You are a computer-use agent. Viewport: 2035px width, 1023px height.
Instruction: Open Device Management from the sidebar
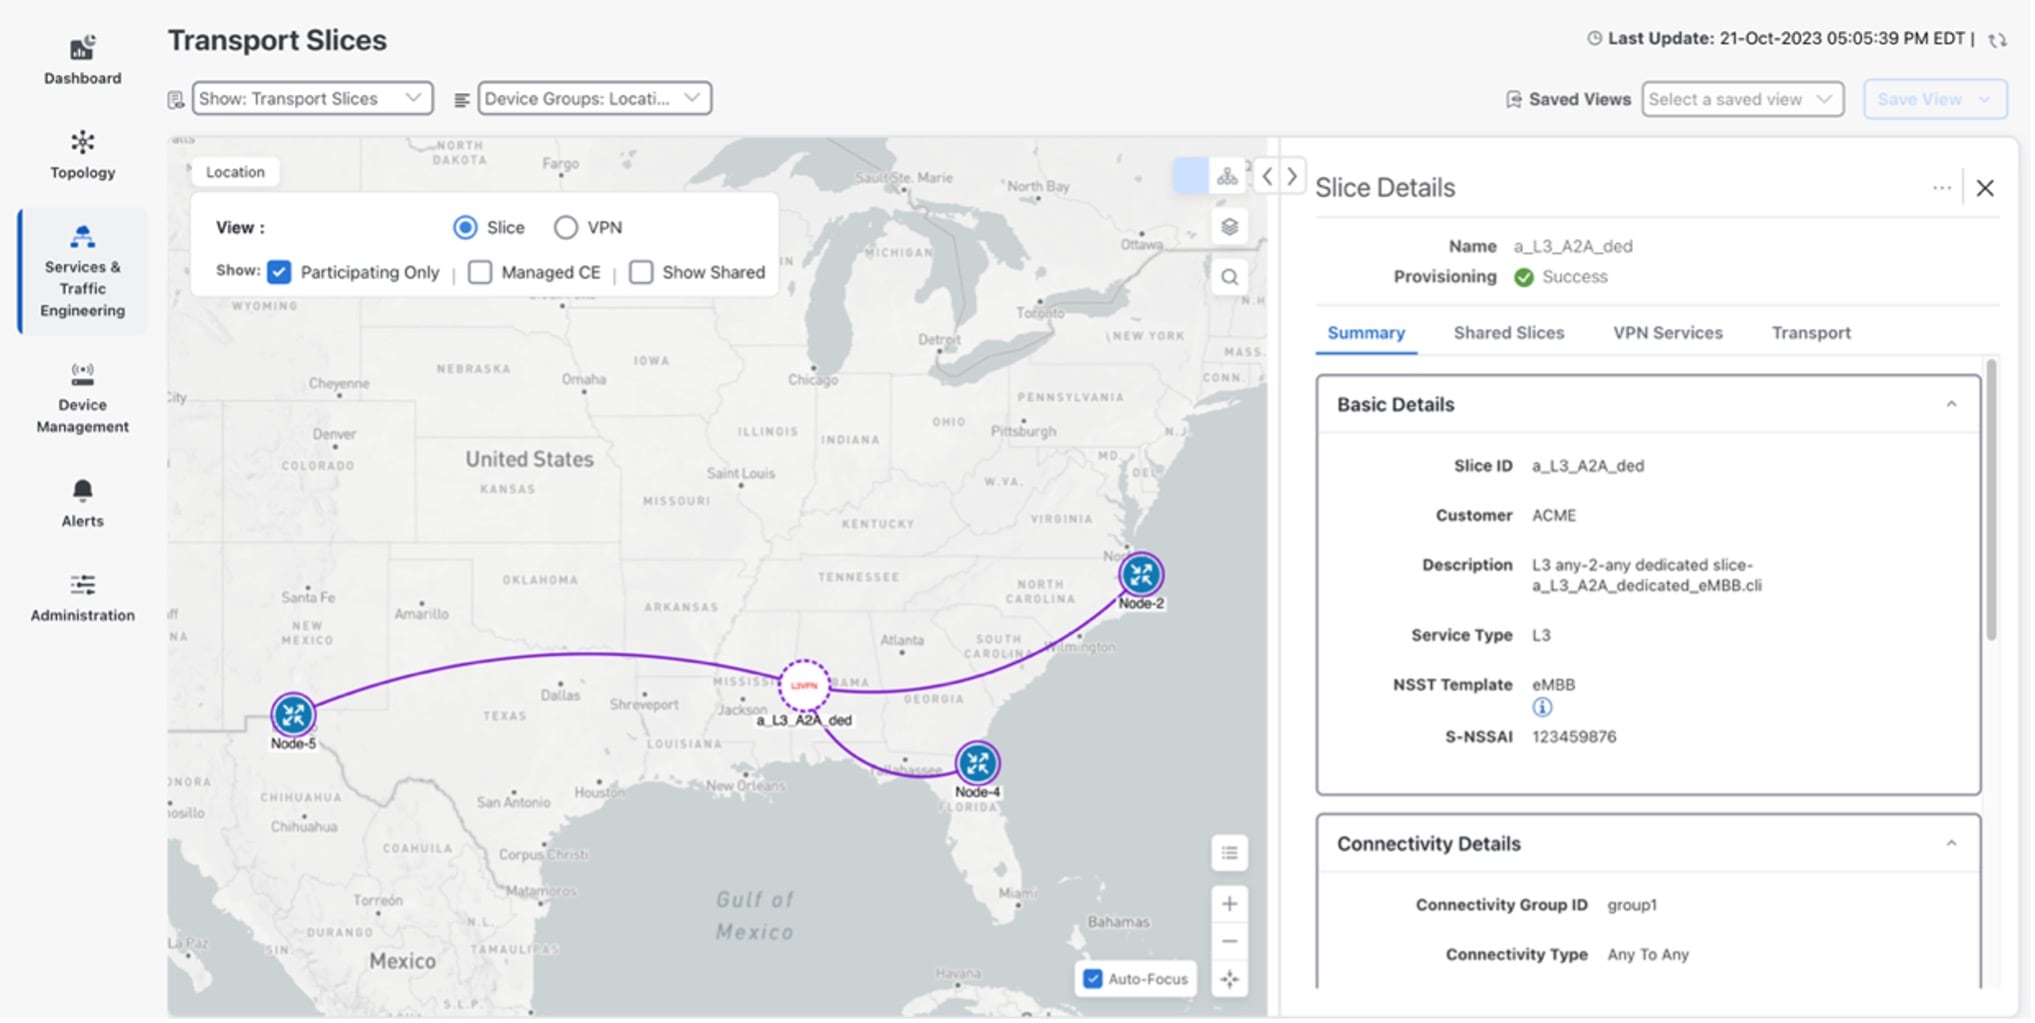[82, 375]
